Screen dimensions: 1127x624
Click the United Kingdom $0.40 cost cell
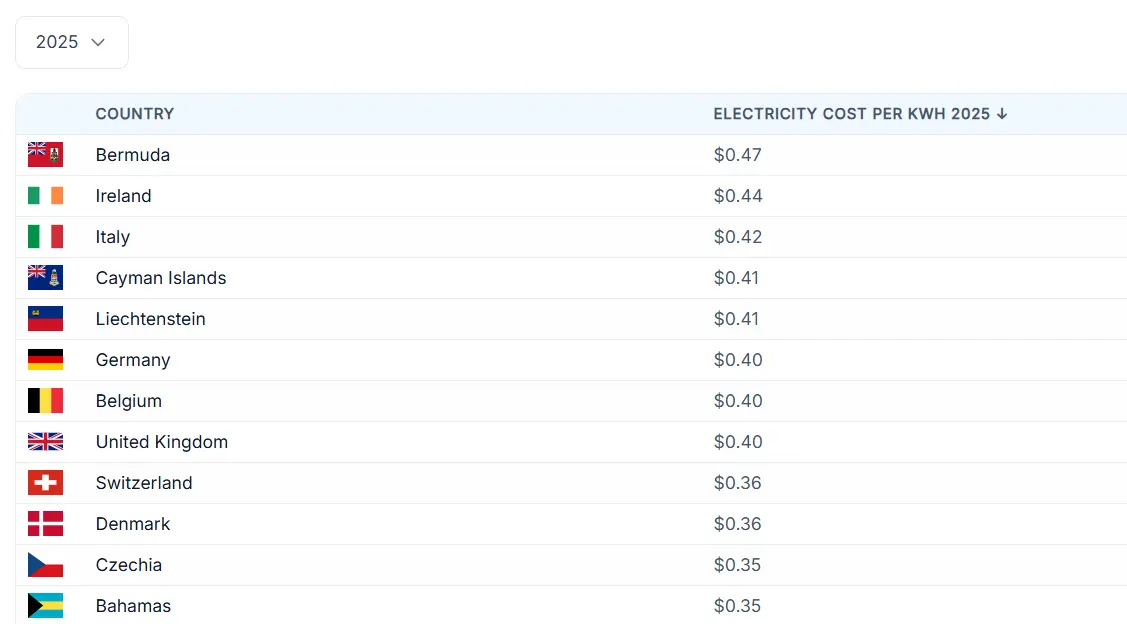[x=737, y=442]
